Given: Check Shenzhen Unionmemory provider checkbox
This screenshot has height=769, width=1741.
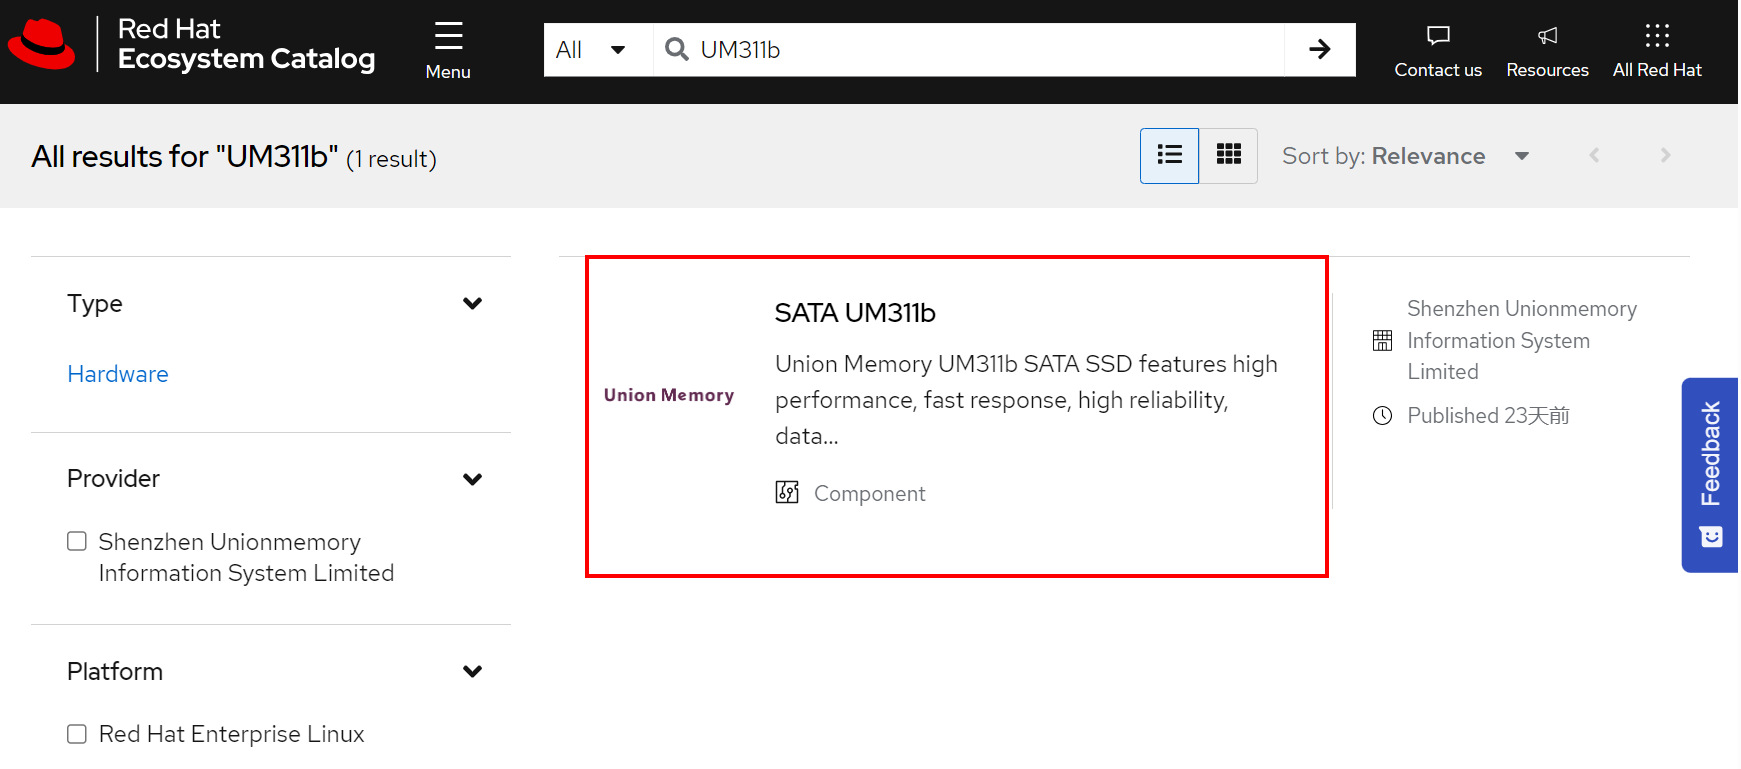Looking at the screenshot, I should coord(77,542).
